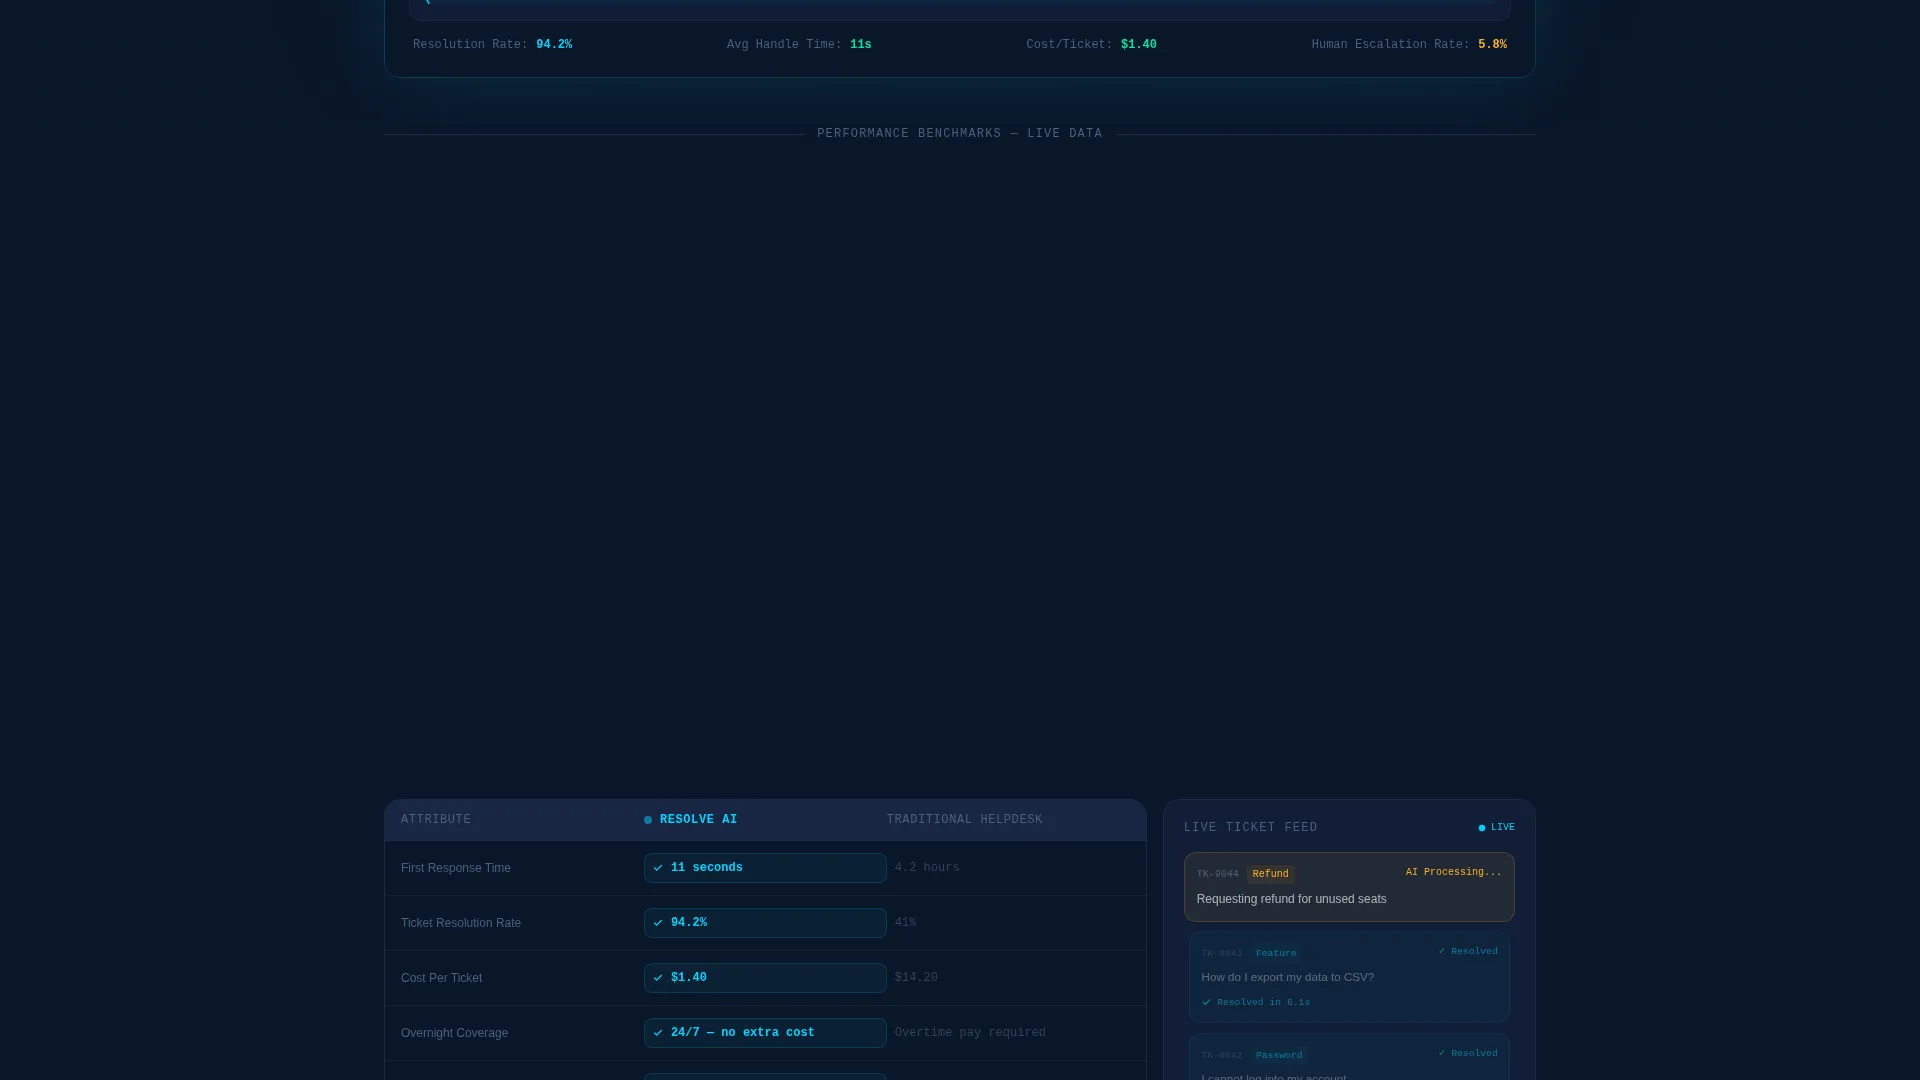Click the Ticket Resolution Rate row label

pos(461,923)
